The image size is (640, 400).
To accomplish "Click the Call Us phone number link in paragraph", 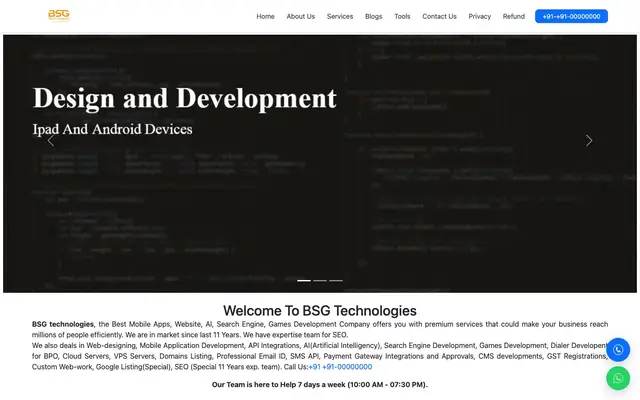I will tap(340, 367).
